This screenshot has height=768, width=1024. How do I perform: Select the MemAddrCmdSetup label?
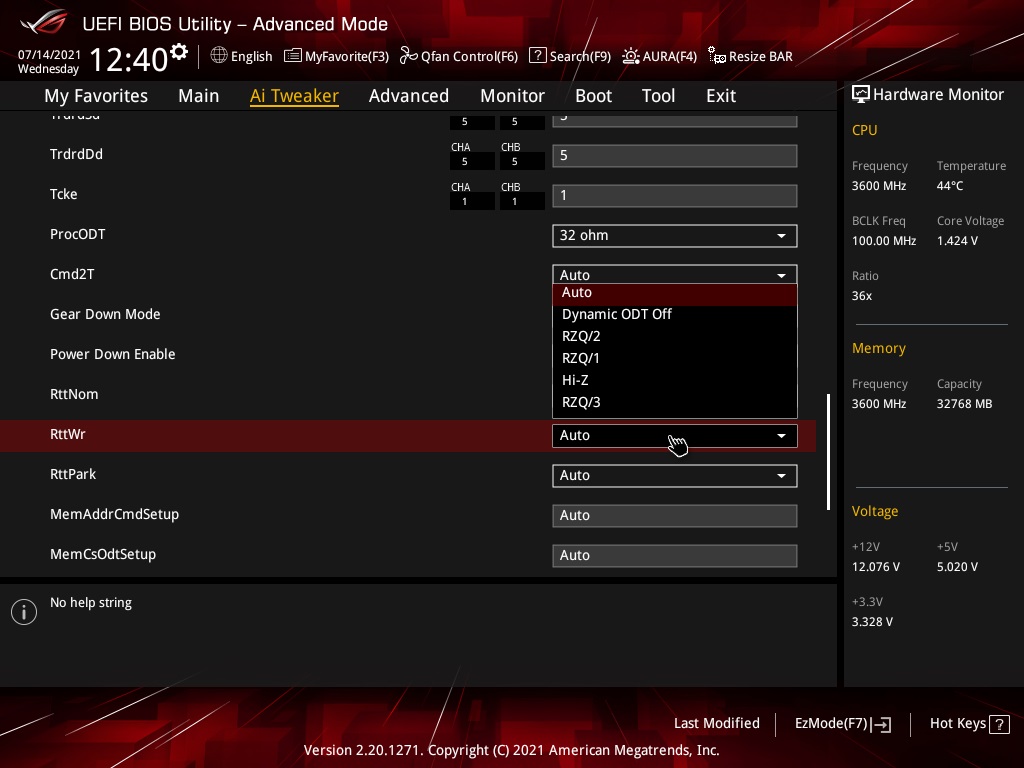point(114,514)
